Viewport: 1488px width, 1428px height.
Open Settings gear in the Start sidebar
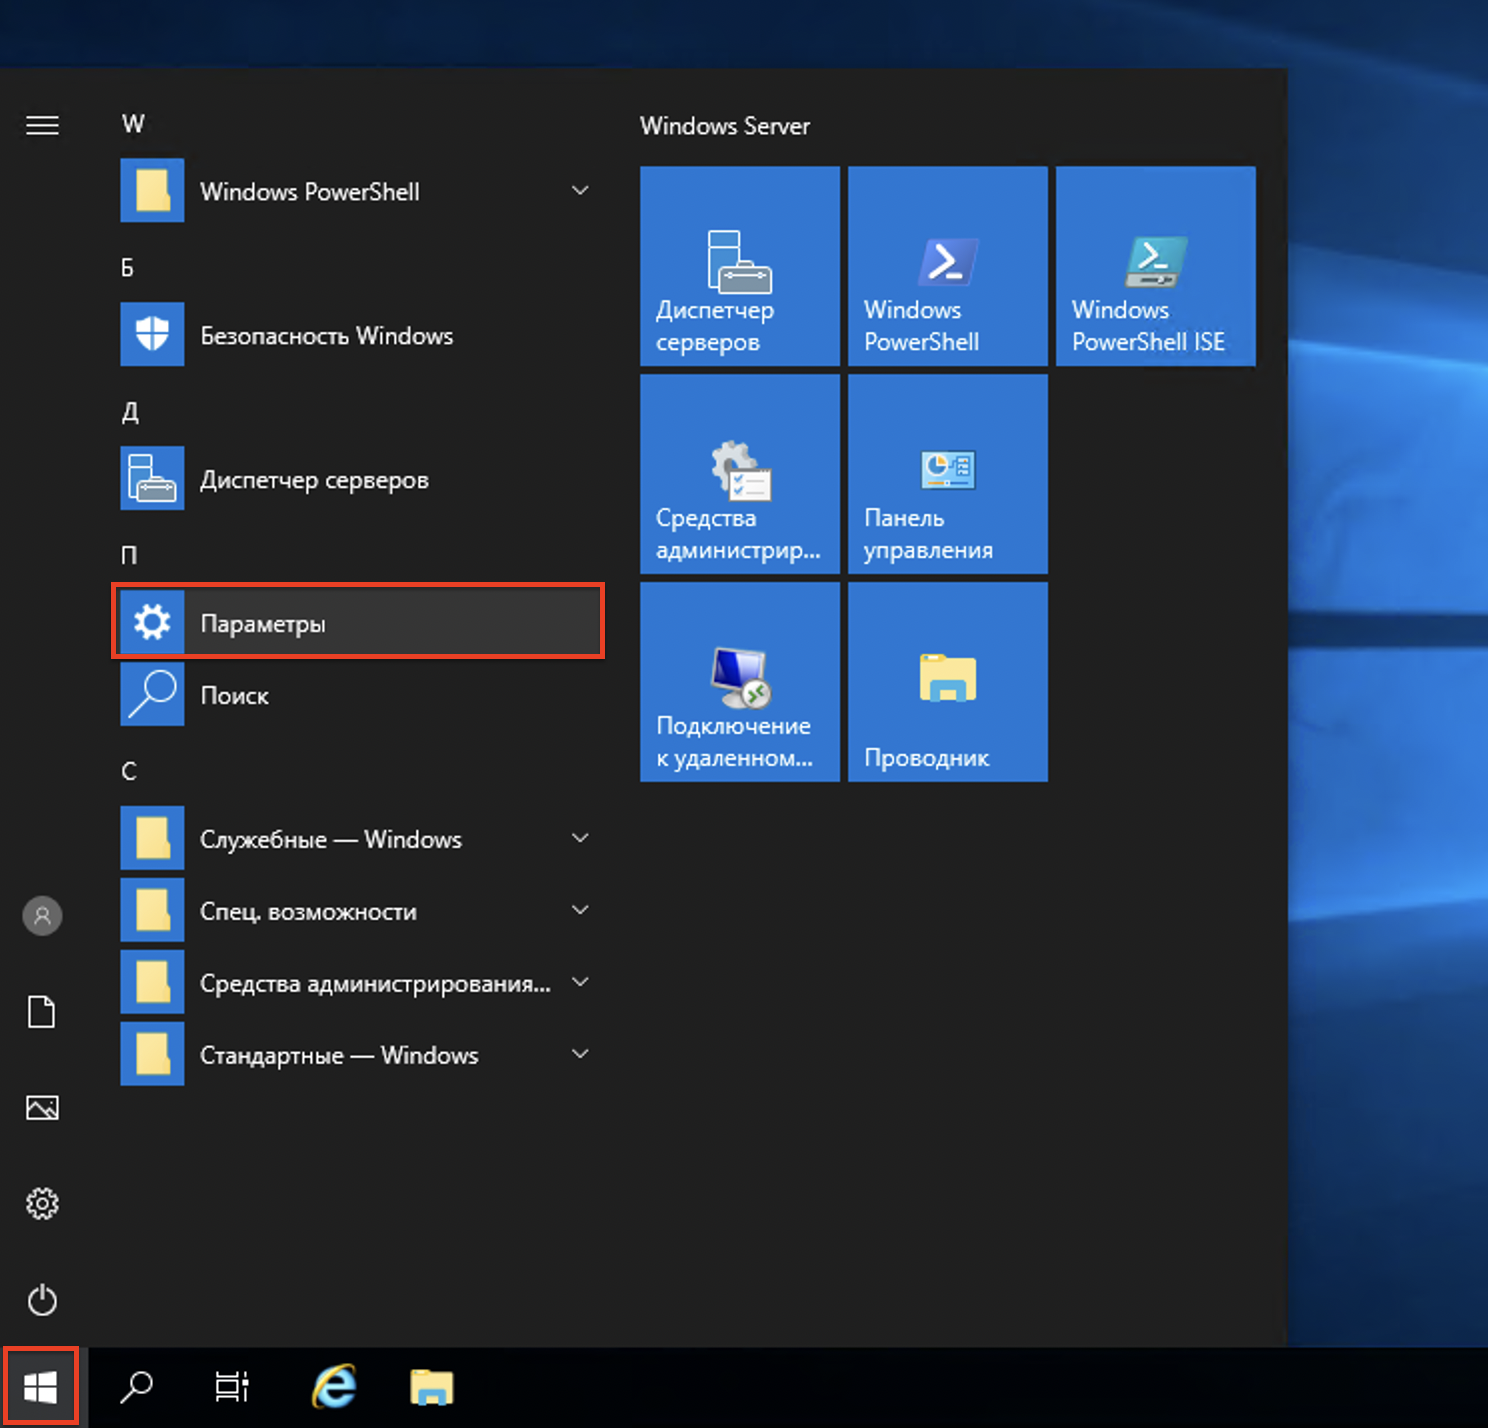[x=42, y=1203]
